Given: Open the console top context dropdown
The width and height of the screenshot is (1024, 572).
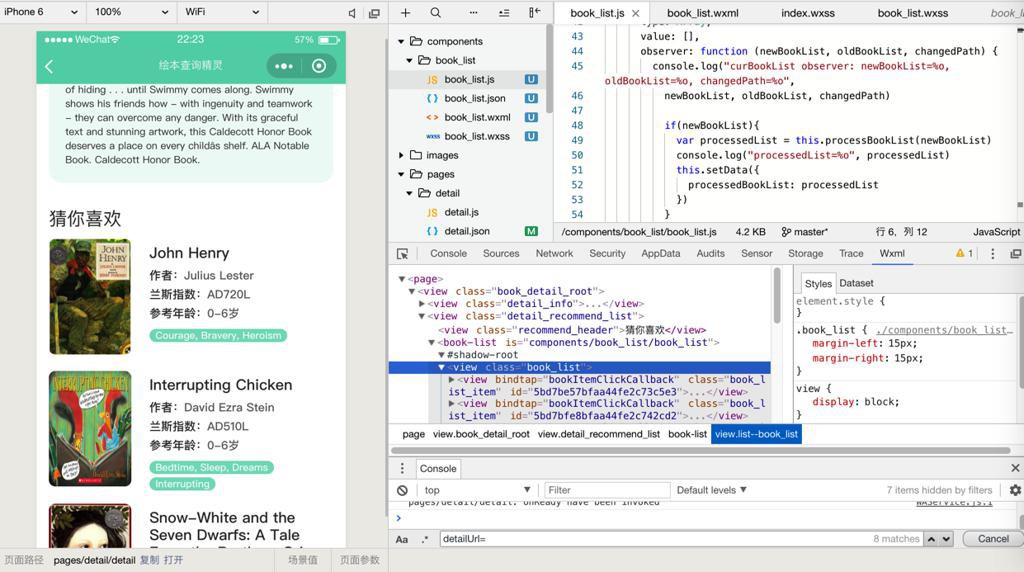Looking at the screenshot, I should [477, 490].
